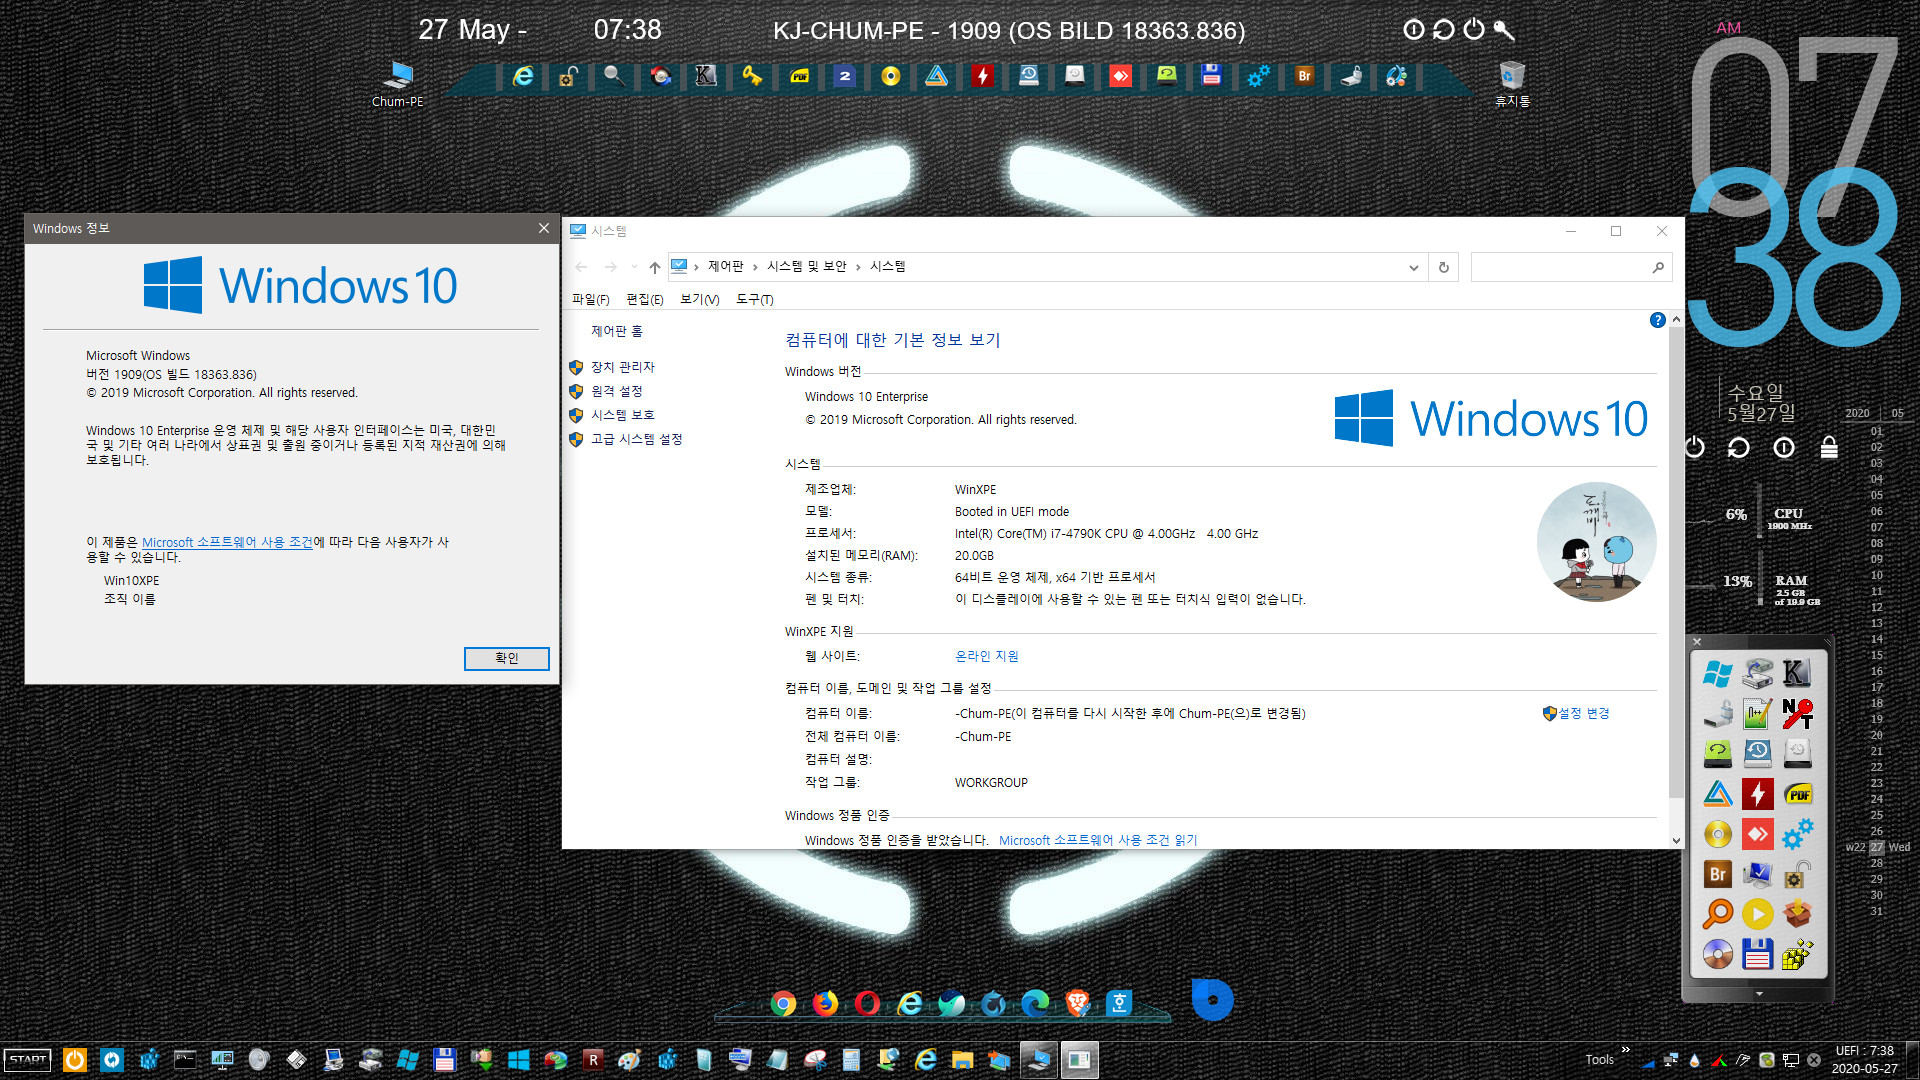Viewport: 1920px width, 1080px height.
Task: Open 시스템 보호 in the left pane
Action: click(622, 415)
